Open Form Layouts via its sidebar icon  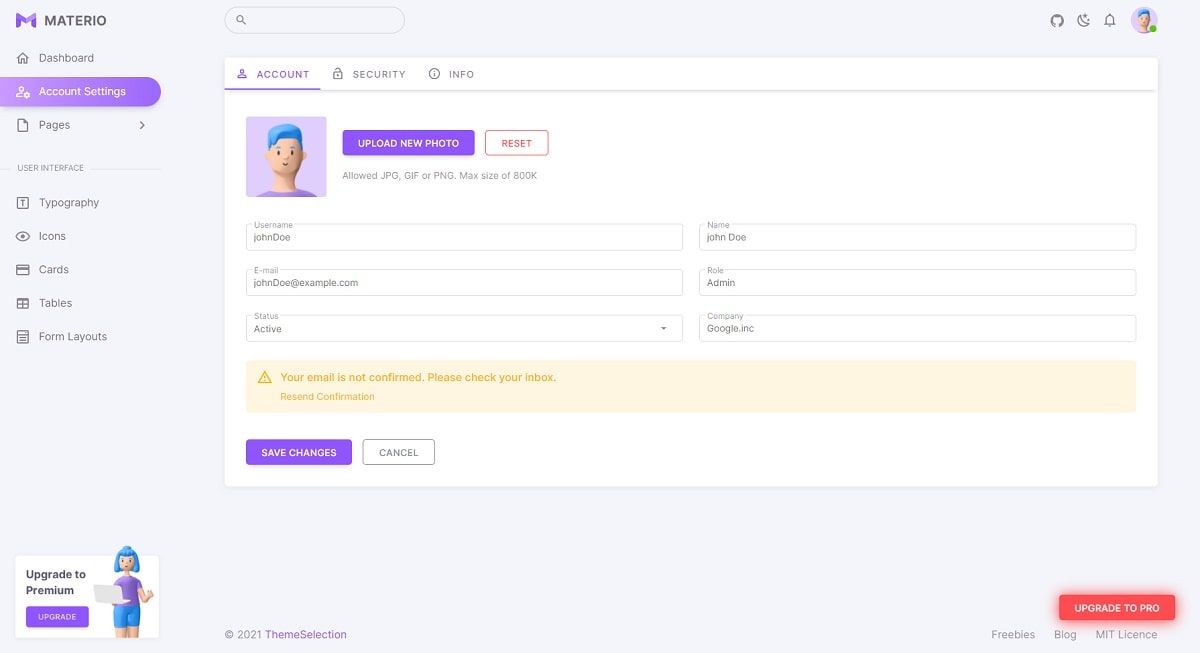click(22, 336)
